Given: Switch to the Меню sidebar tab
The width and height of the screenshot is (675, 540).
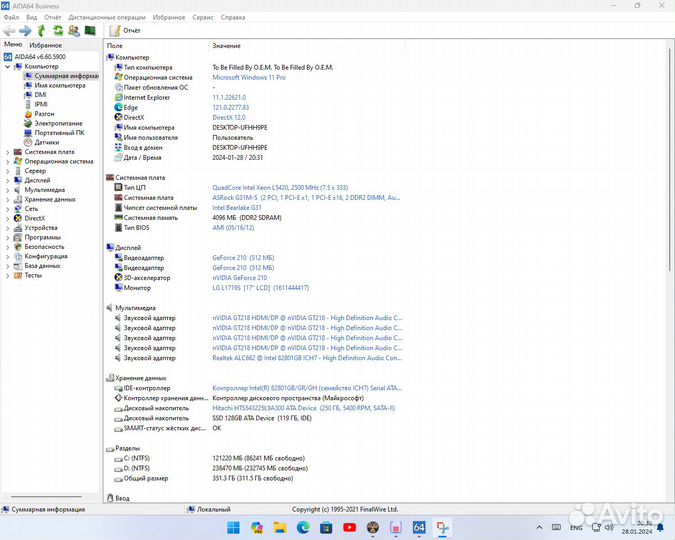Looking at the screenshot, I should point(13,44).
